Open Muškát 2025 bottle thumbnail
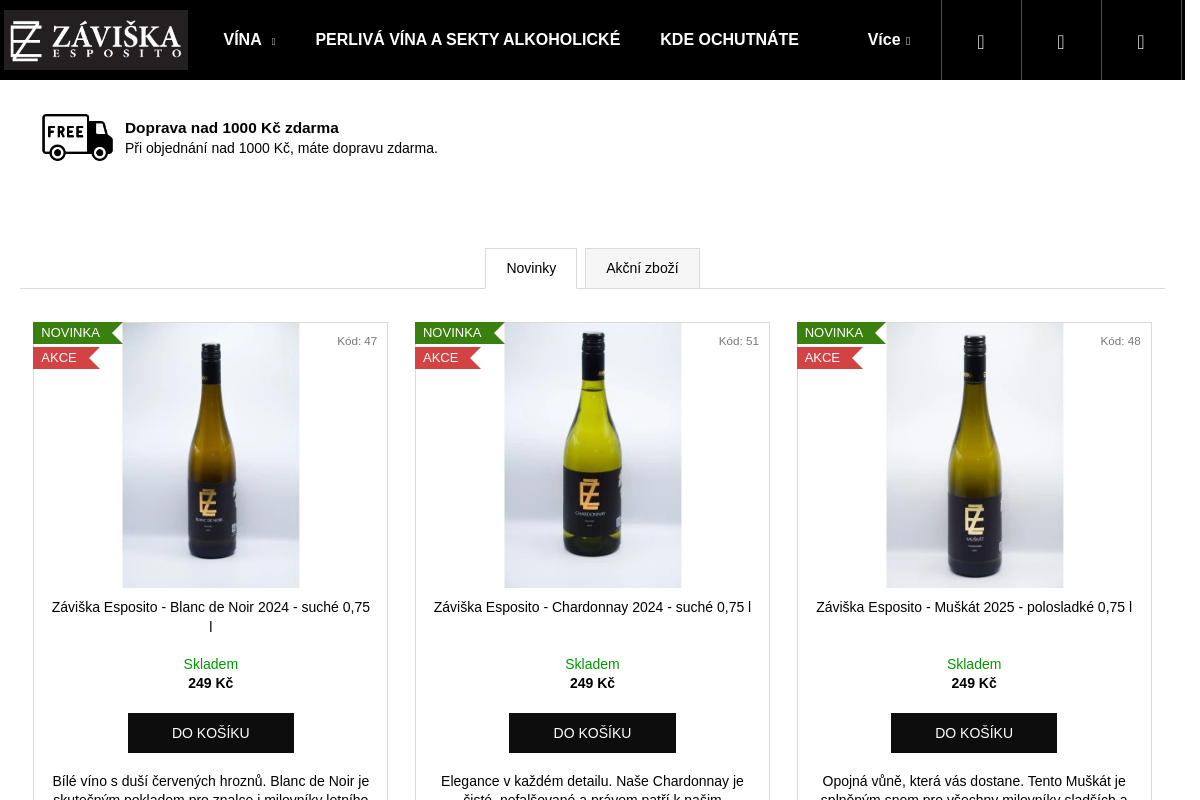The height and width of the screenshot is (800, 1200). (974, 455)
